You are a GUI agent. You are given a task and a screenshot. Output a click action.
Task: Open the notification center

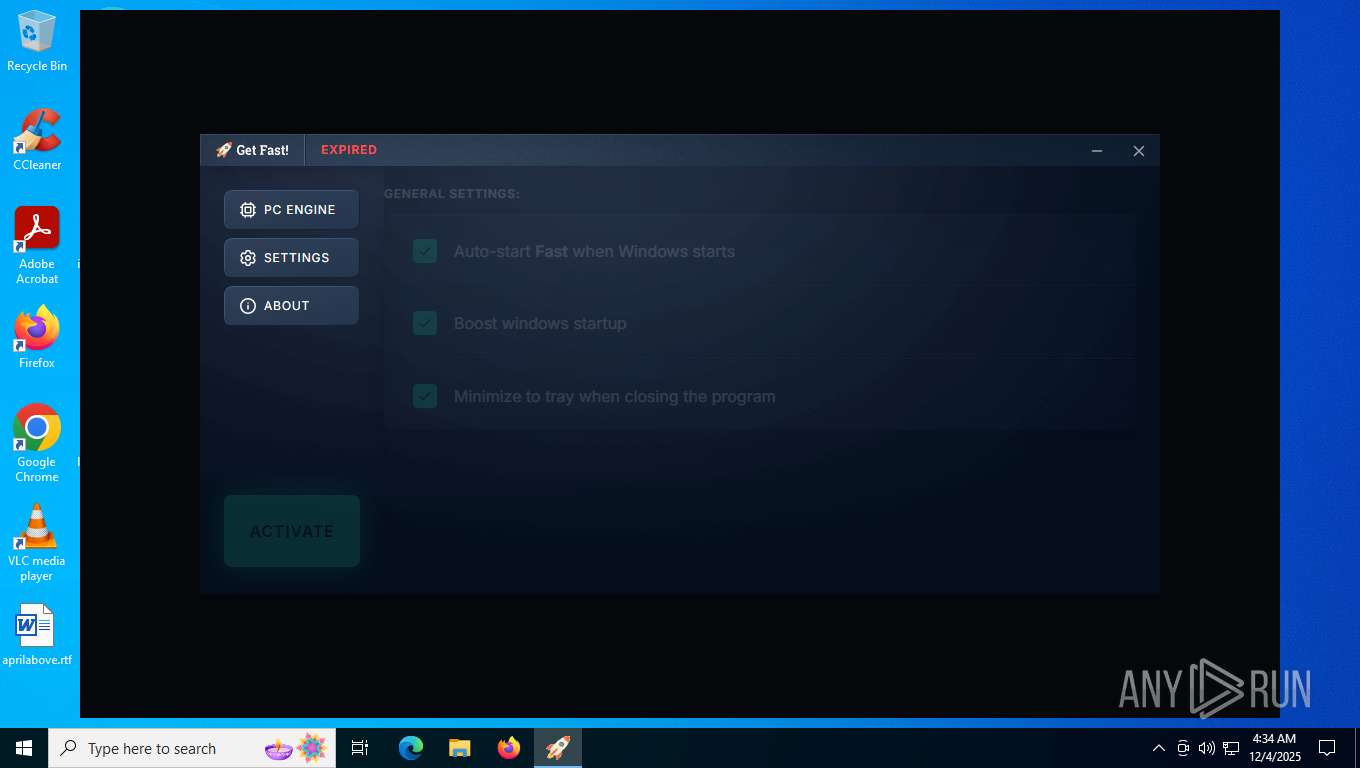click(1327, 748)
